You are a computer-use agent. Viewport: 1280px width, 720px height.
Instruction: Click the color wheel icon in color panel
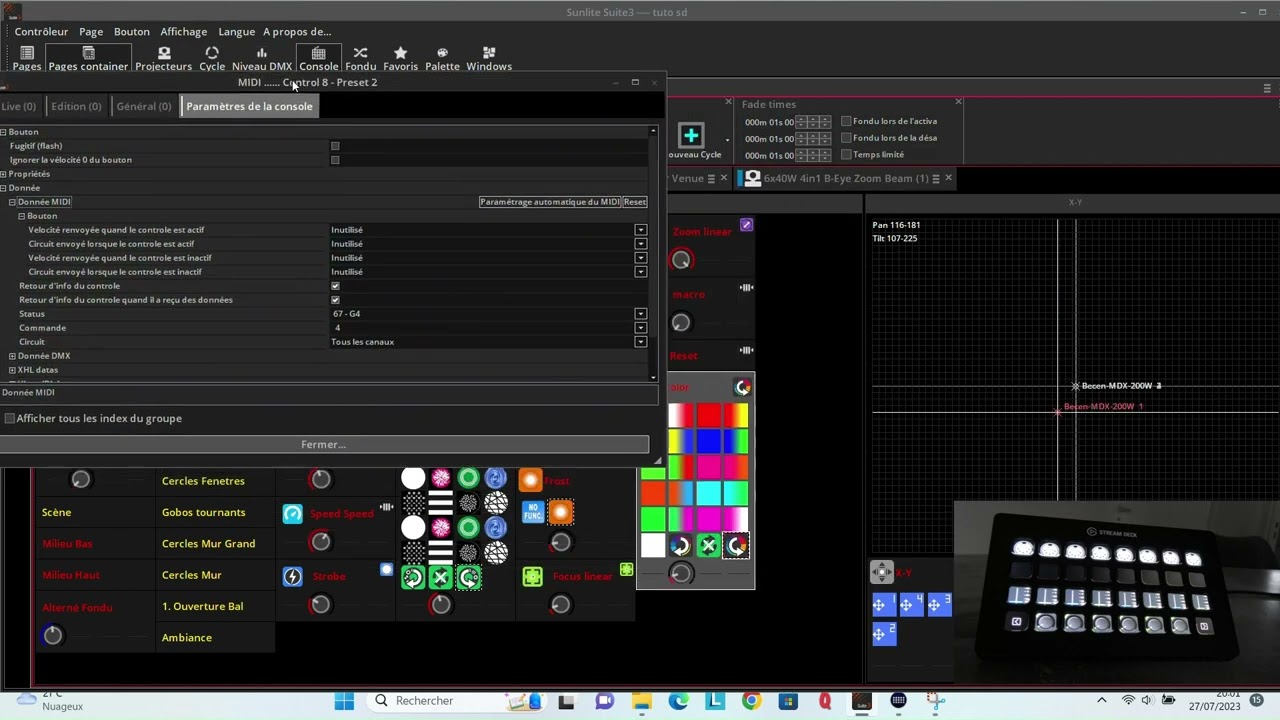coord(743,387)
